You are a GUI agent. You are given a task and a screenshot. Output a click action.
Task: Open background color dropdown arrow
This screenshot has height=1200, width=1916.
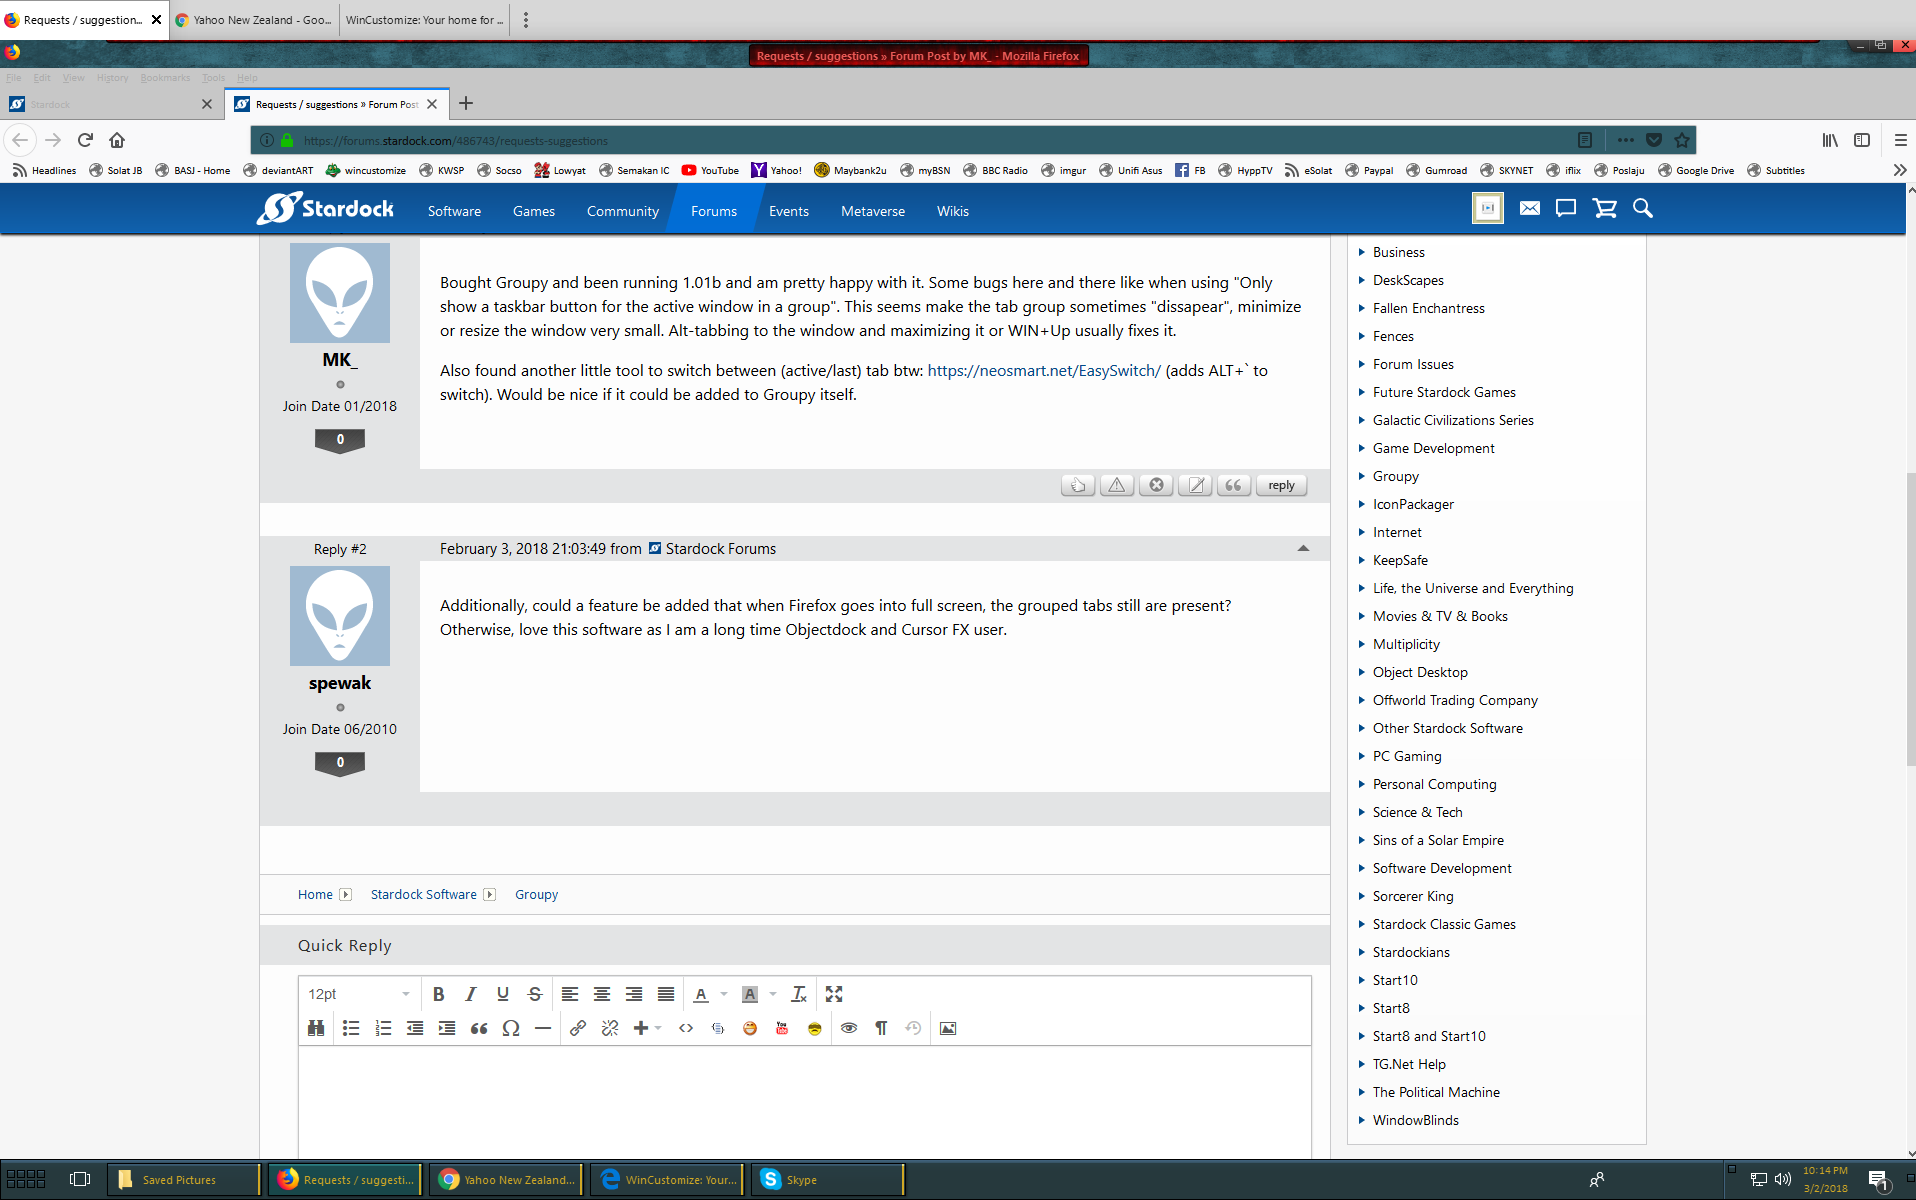tap(773, 994)
